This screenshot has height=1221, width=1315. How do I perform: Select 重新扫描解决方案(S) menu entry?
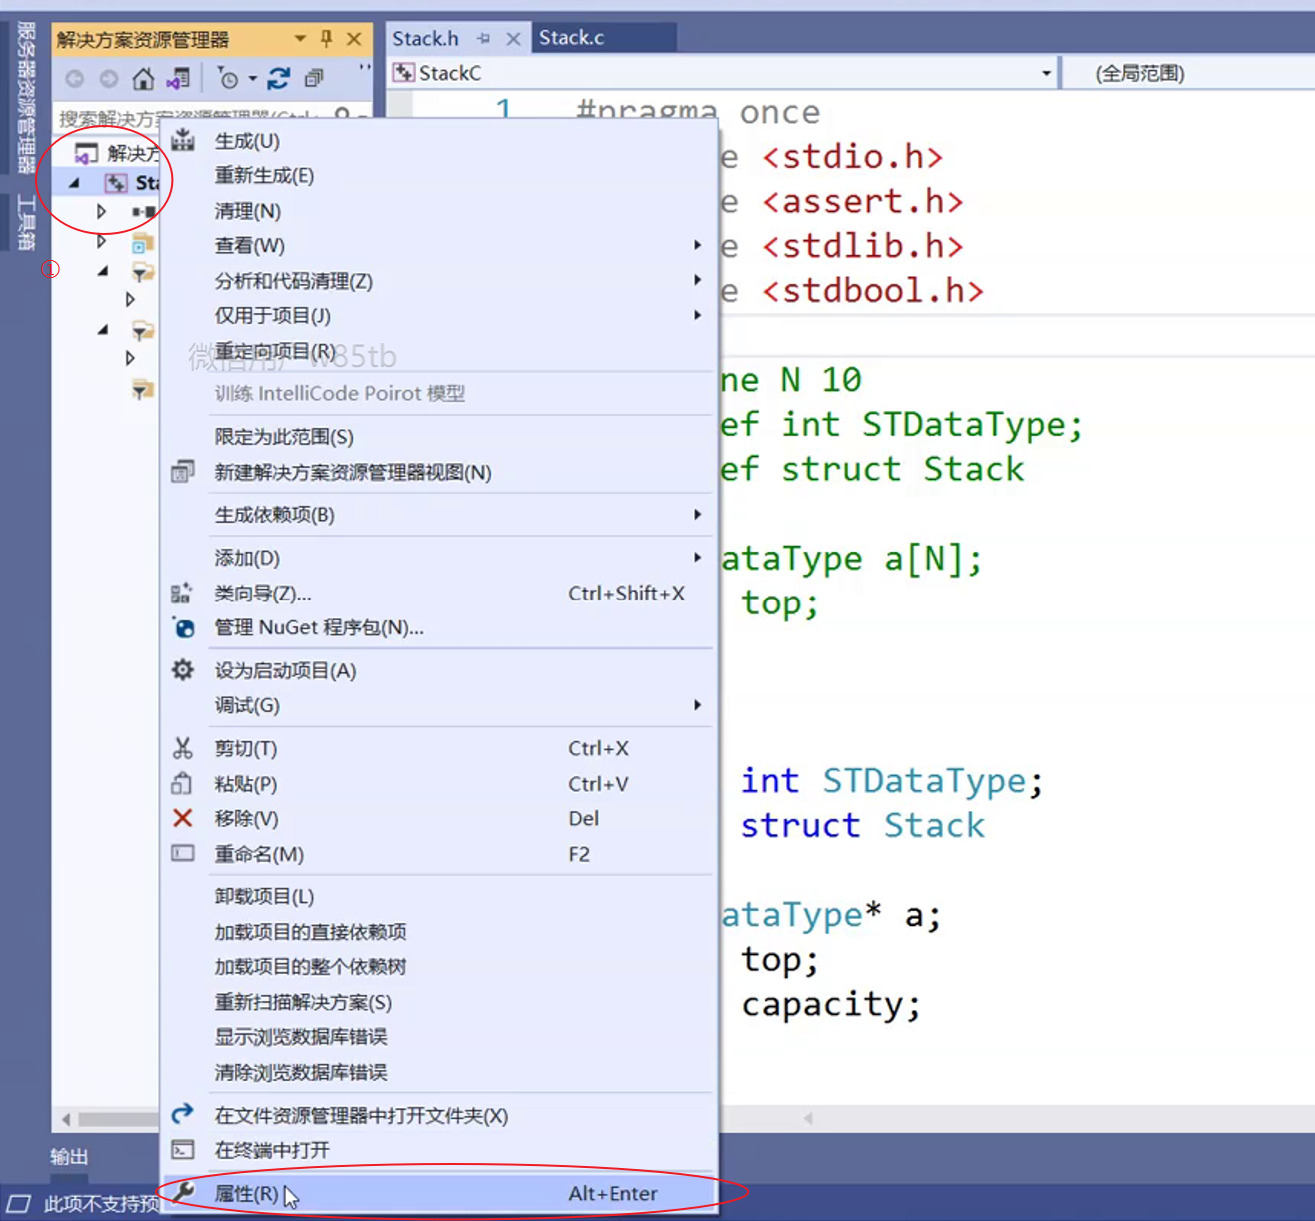click(303, 1002)
